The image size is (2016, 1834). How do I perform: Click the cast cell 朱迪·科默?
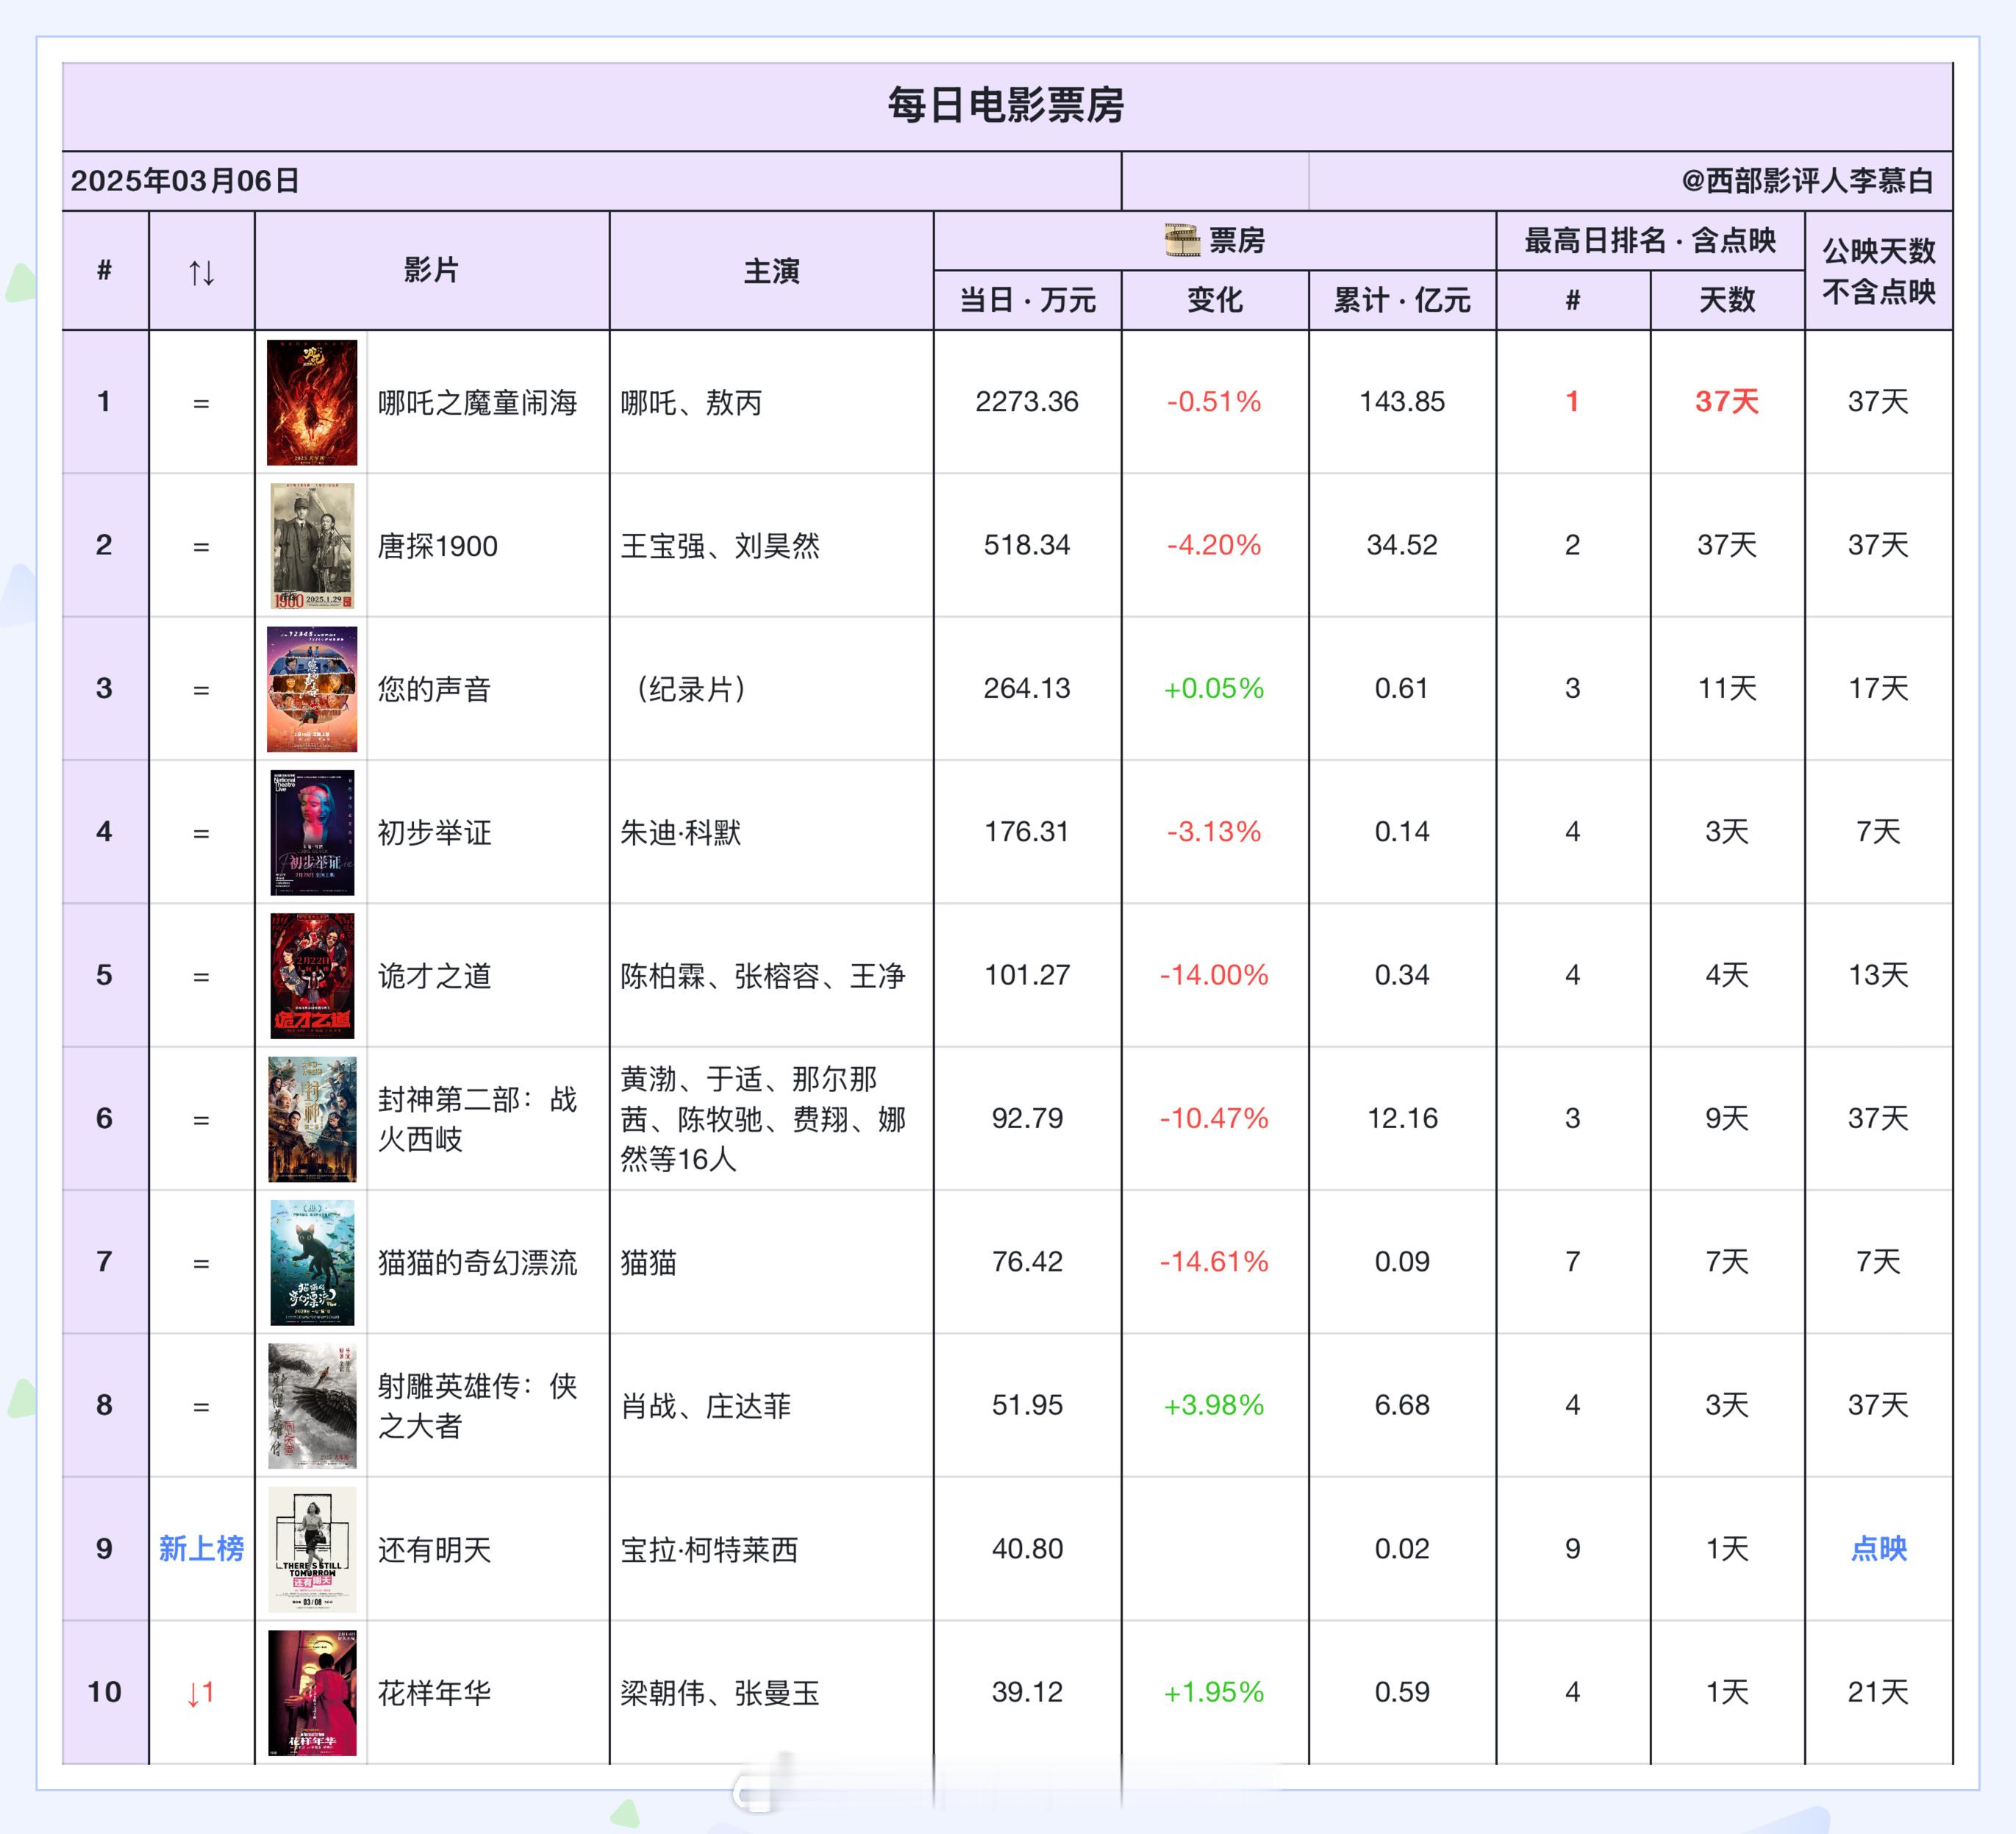tap(681, 832)
